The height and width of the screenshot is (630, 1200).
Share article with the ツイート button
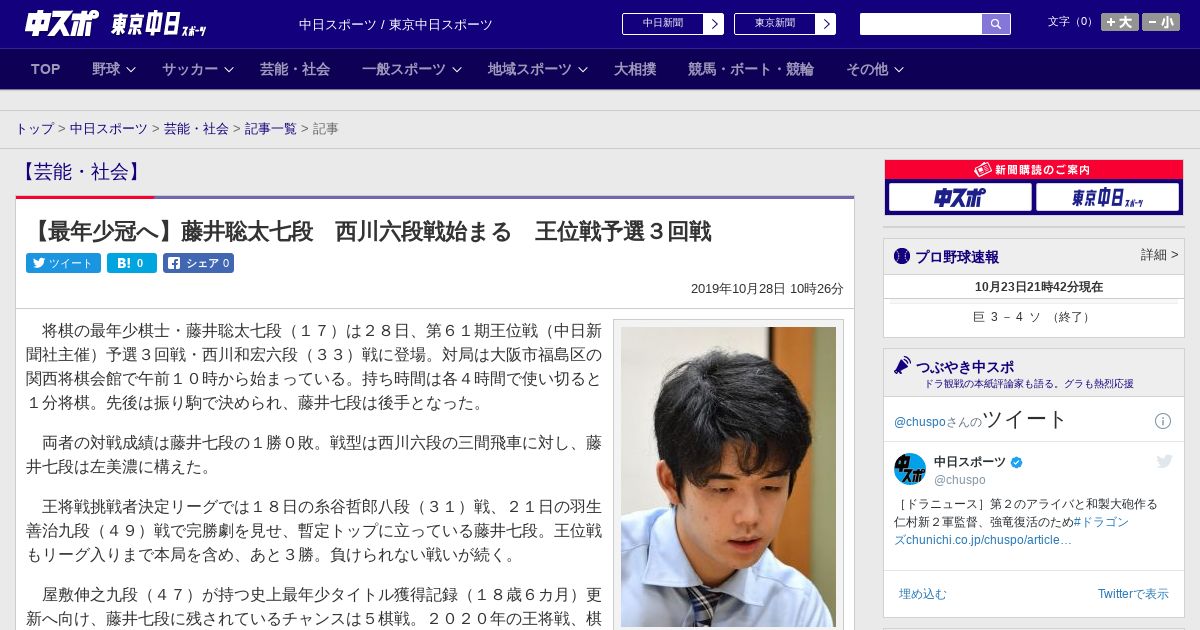coord(63,263)
